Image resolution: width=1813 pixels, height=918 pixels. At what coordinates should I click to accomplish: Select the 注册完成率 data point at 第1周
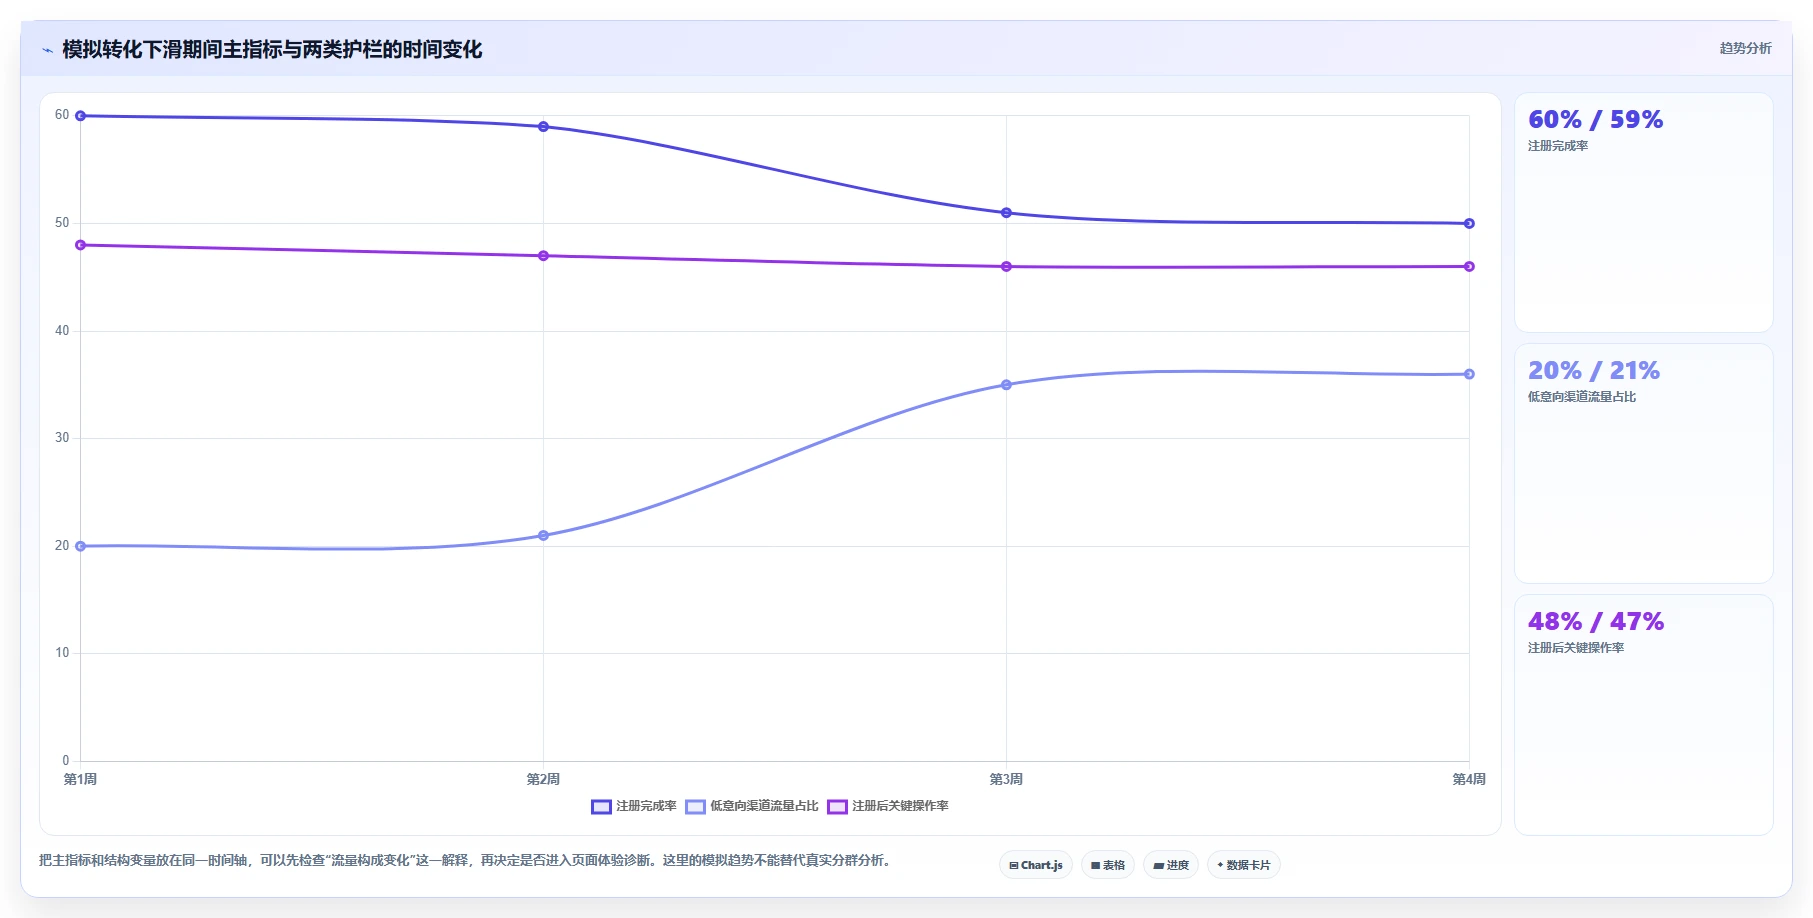[x=81, y=116]
